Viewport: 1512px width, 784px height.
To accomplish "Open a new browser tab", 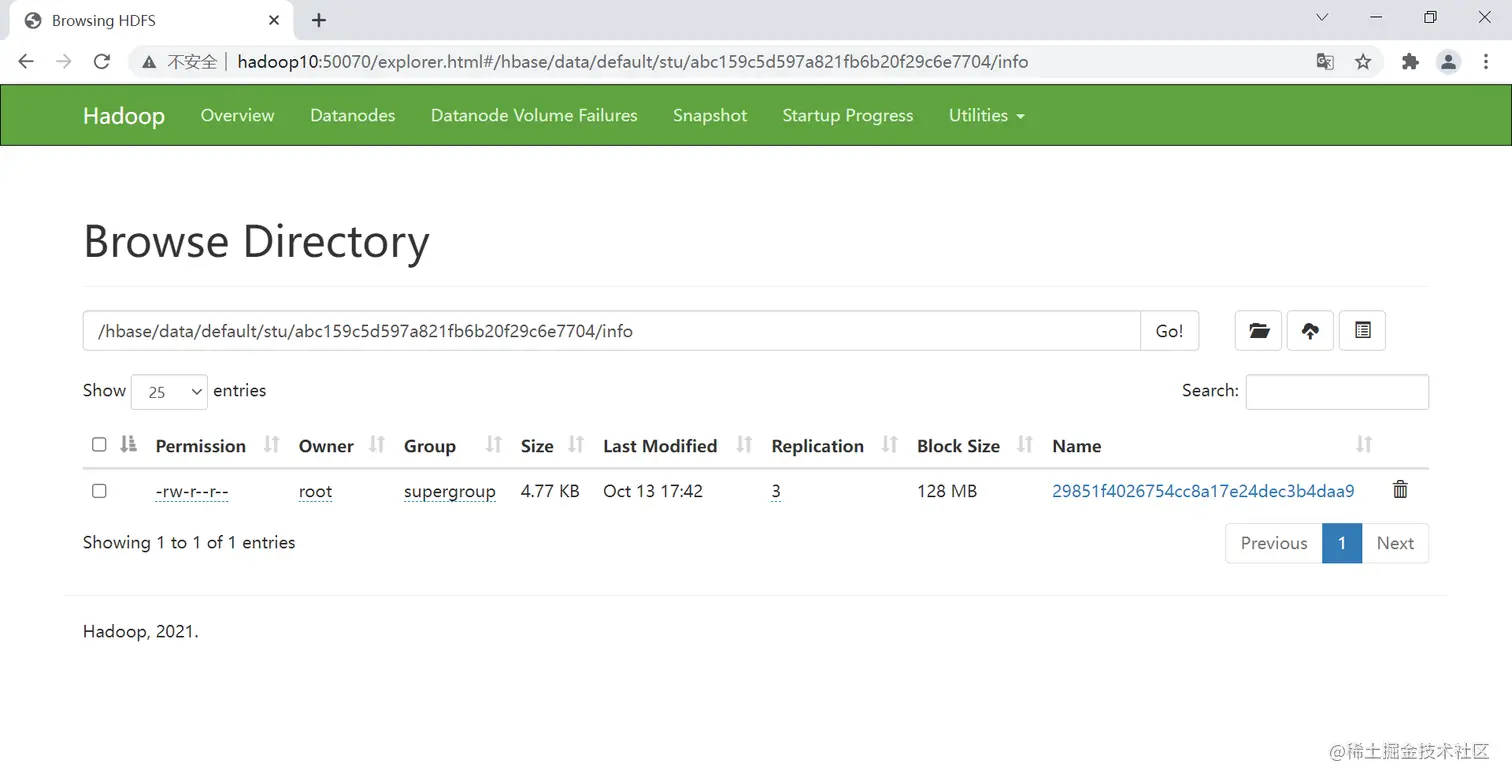I will point(319,20).
